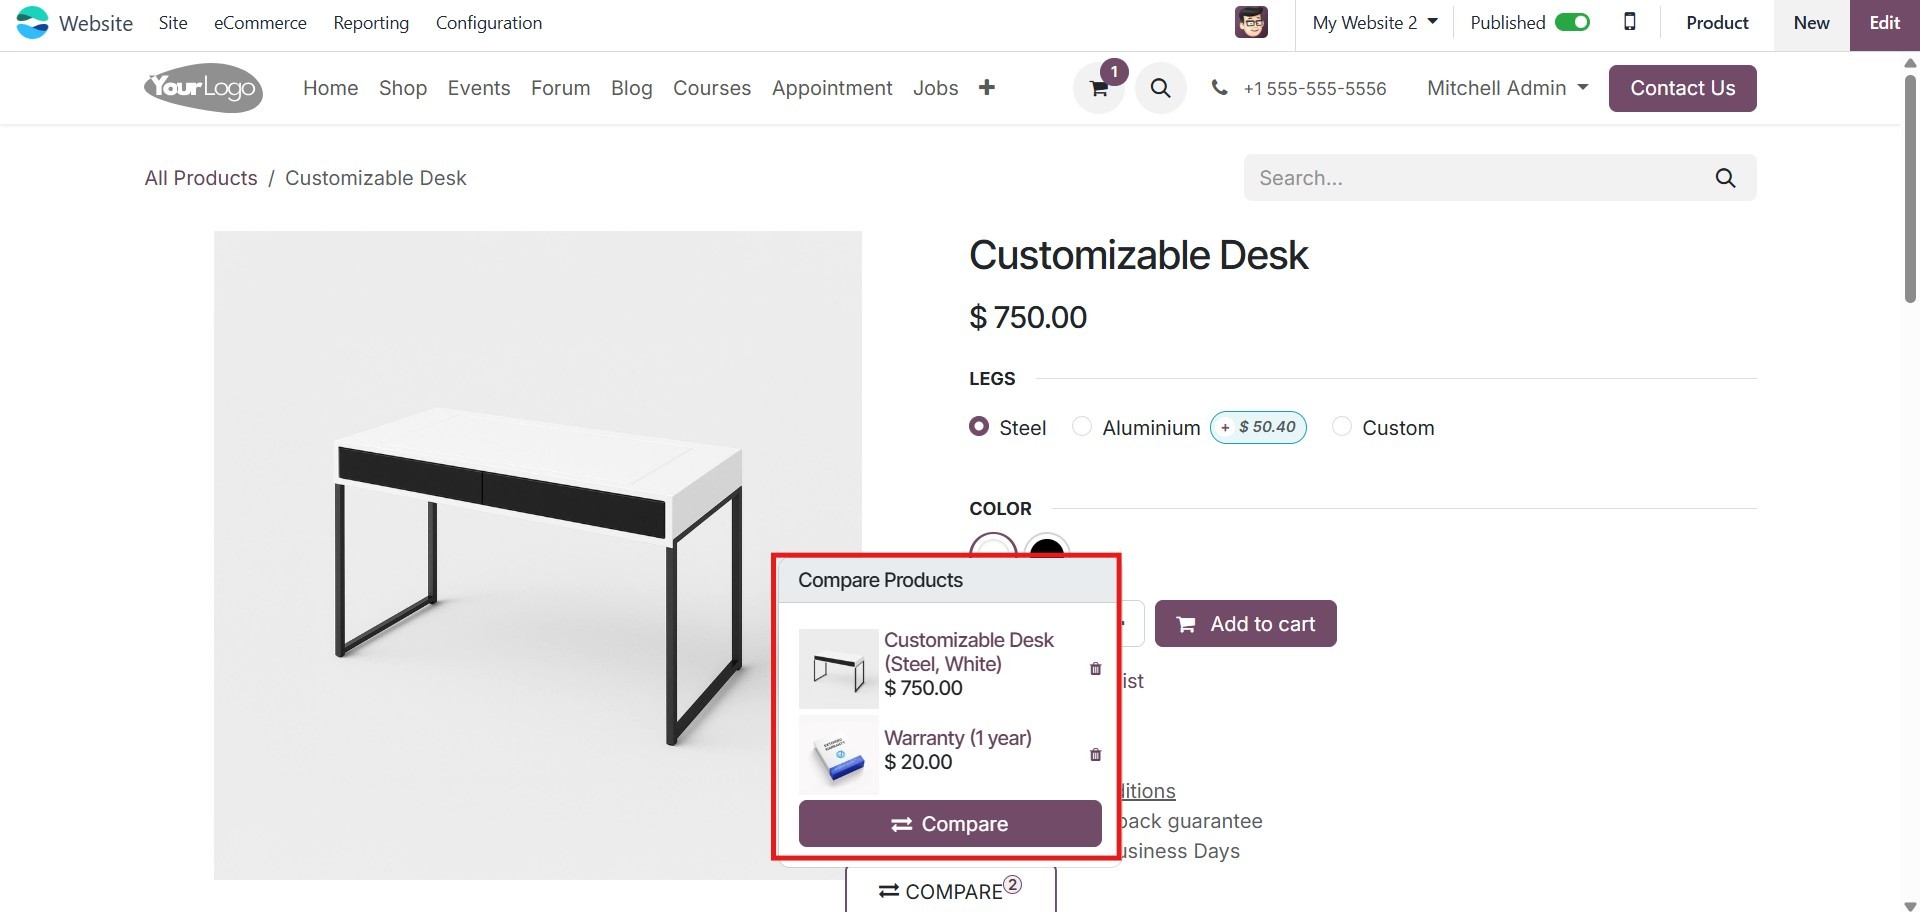Open the Mitchell Admin user dropdown
The width and height of the screenshot is (1920, 912).
click(x=1507, y=88)
